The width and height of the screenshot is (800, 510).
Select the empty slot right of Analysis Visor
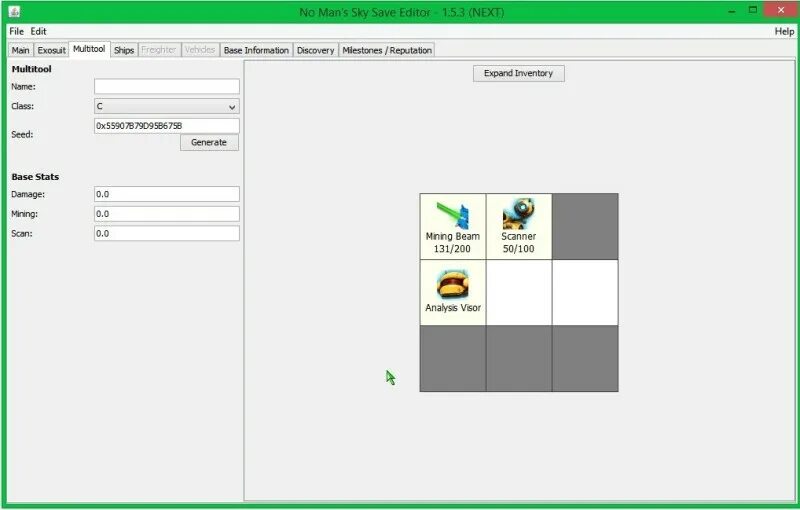[x=519, y=293]
